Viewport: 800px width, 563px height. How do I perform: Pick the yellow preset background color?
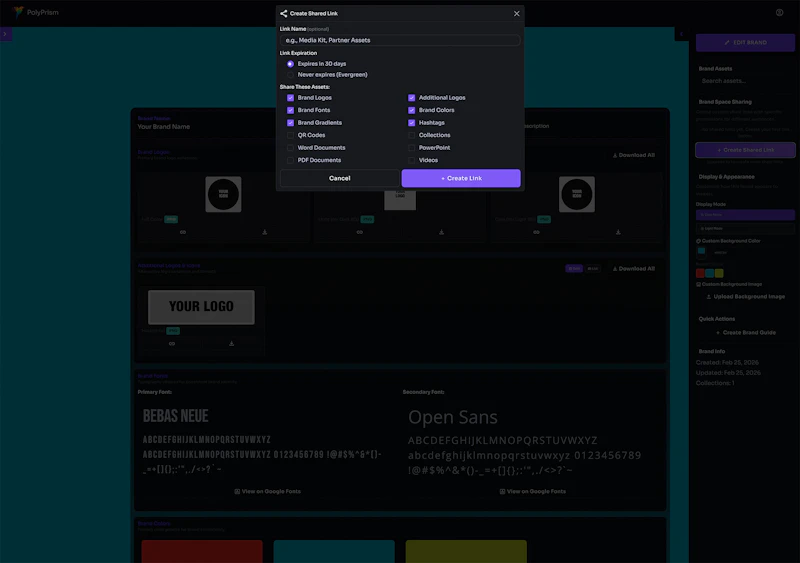719,273
